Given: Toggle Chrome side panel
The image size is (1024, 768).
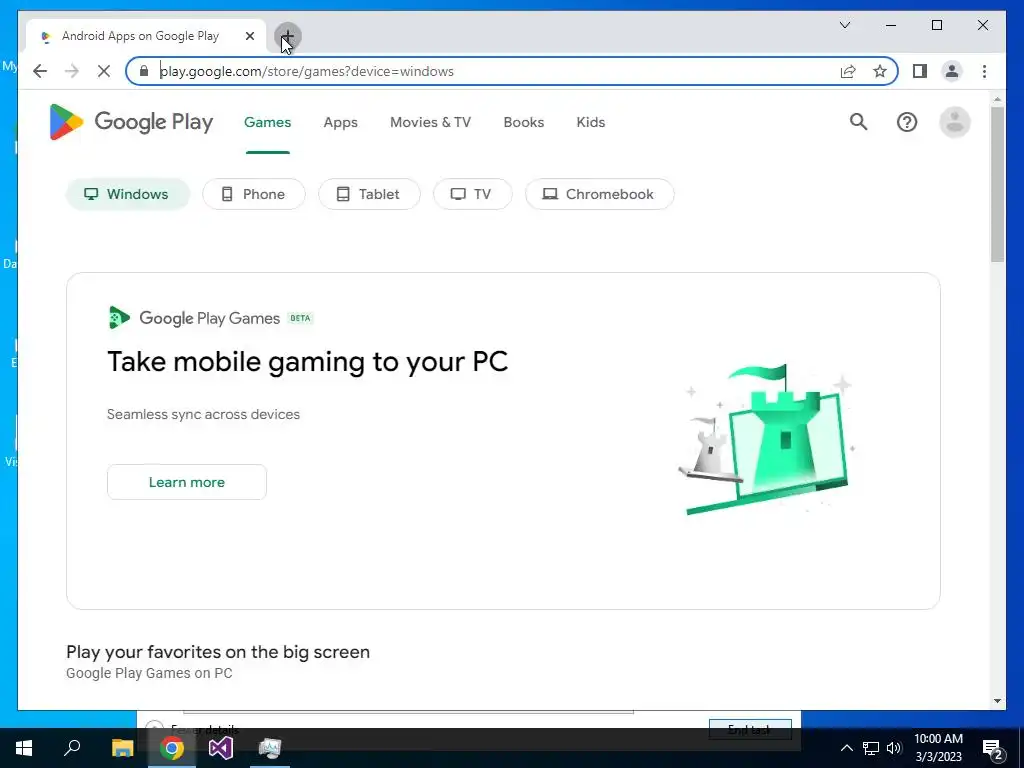Looking at the screenshot, I should pos(920,71).
